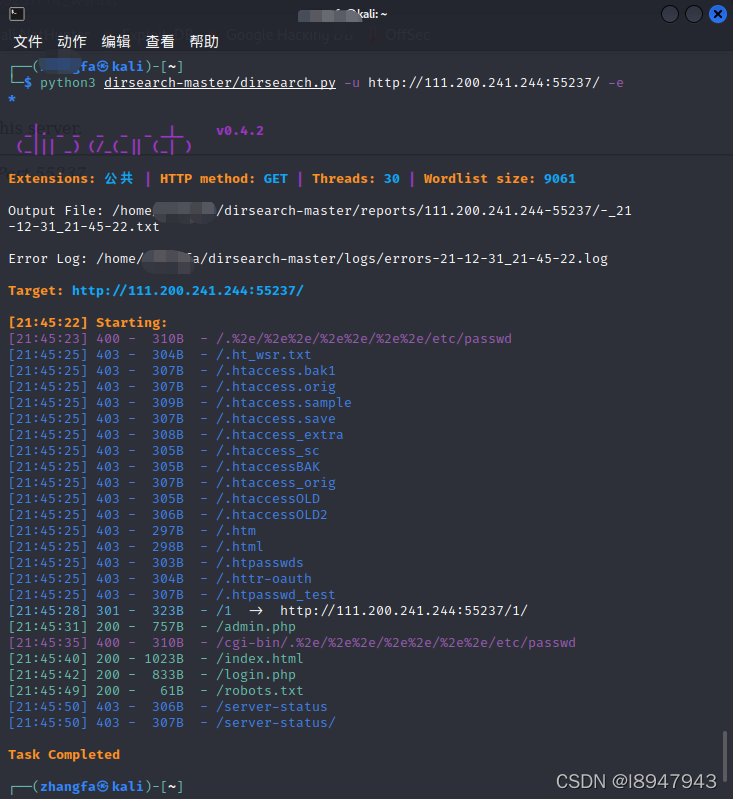Click the /admin.php result line
Viewport: 733px width, 799px height.
(152, 627)
